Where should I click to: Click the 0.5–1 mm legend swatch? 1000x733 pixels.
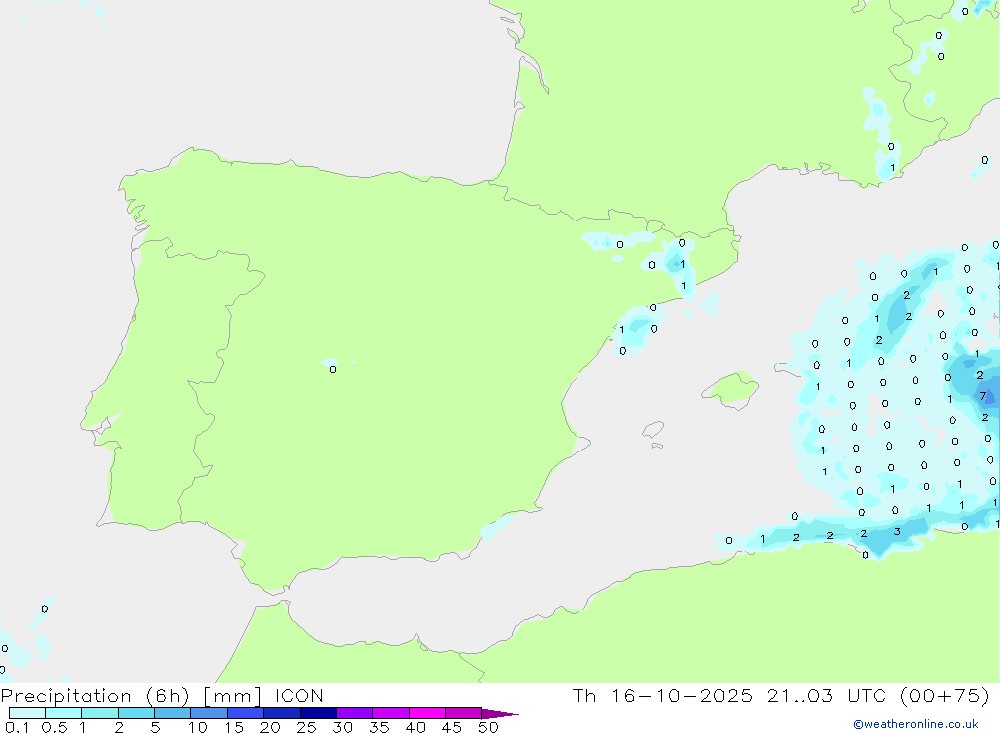pos(64,713)
